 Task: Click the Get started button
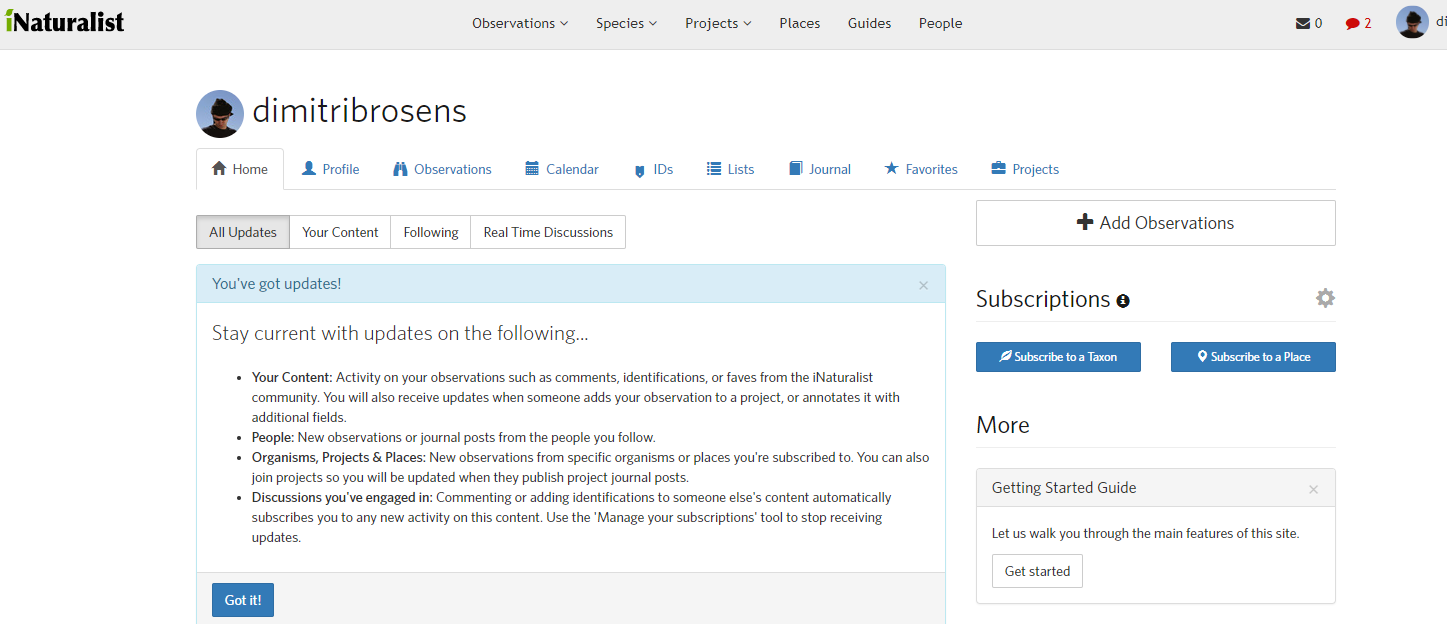point(1037,571)
